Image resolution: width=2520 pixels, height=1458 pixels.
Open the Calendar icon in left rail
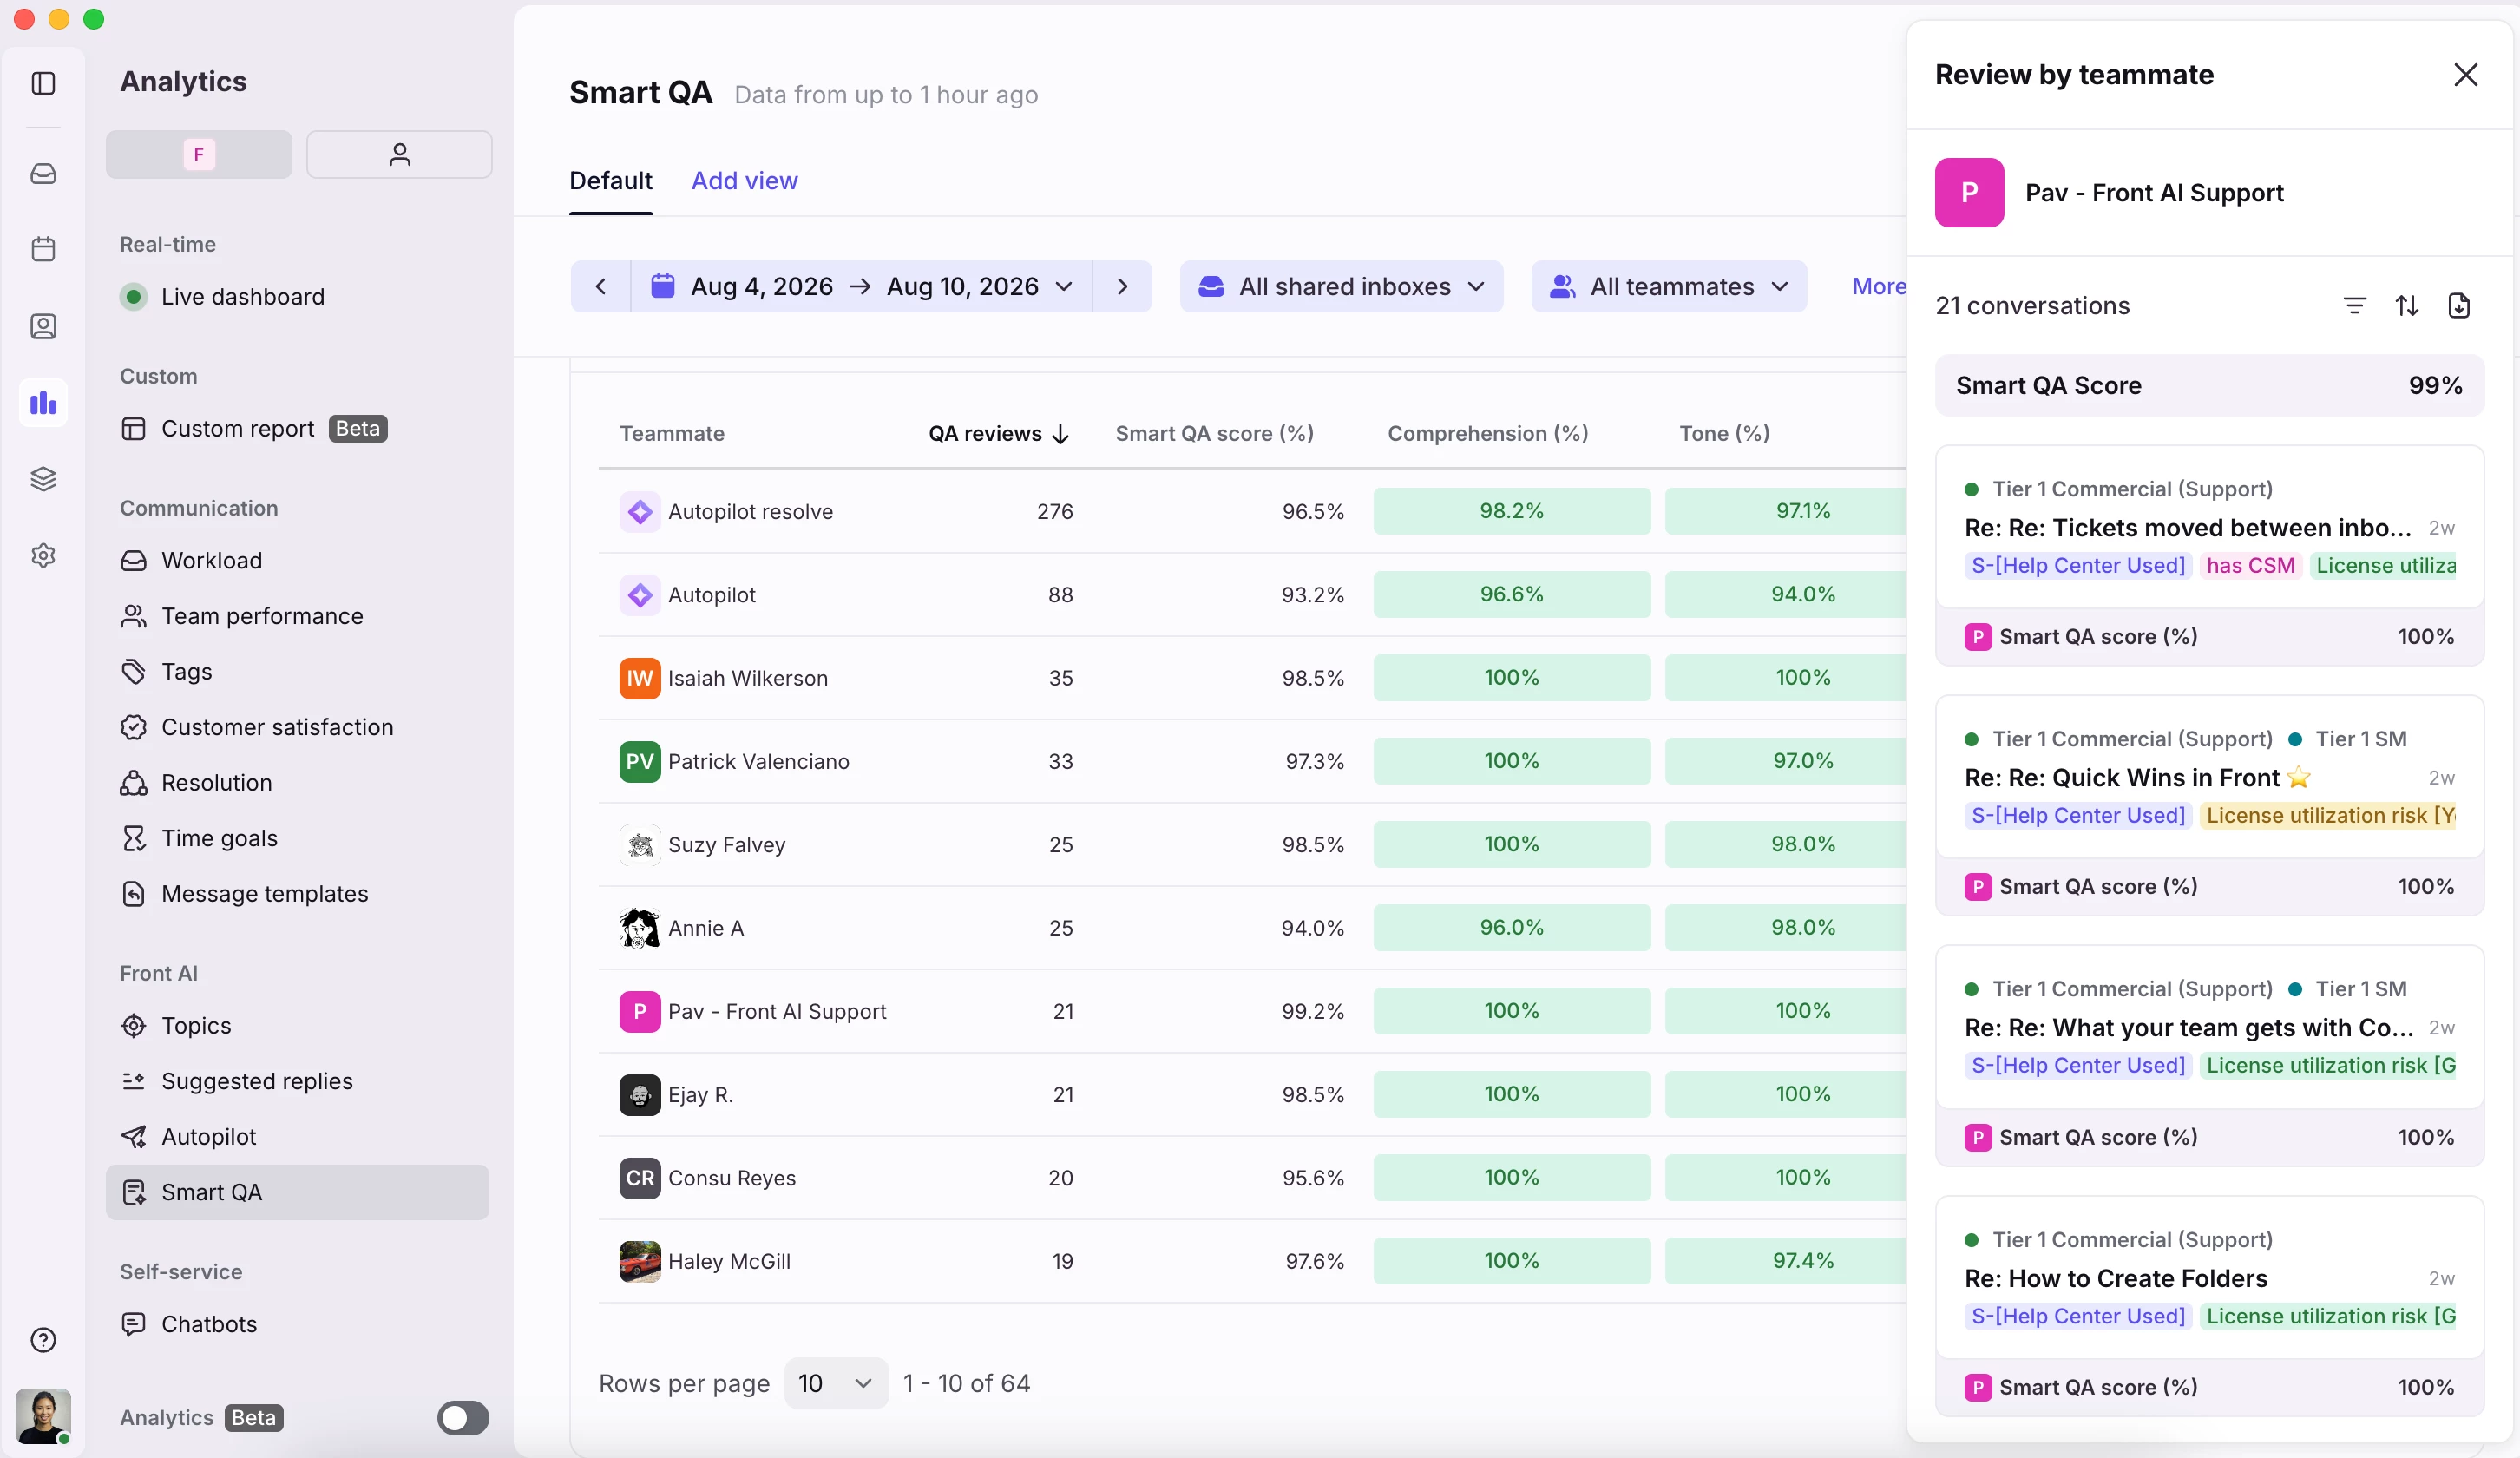tap(43, 249)
